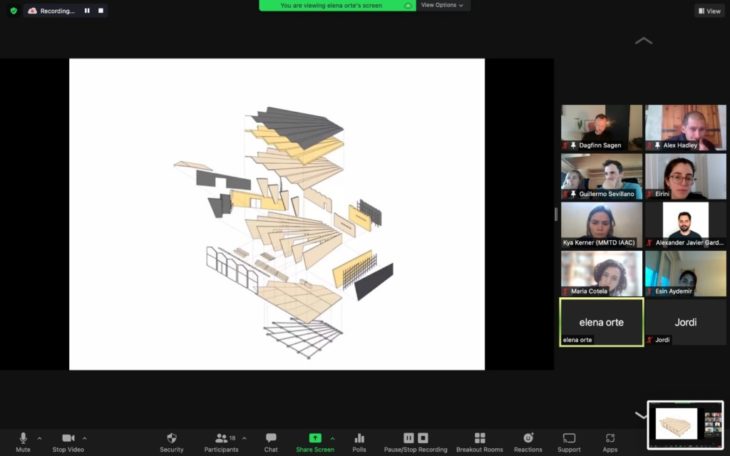Launch the Polls feature
Screen dimensions: 730x456
coord(359,440)
